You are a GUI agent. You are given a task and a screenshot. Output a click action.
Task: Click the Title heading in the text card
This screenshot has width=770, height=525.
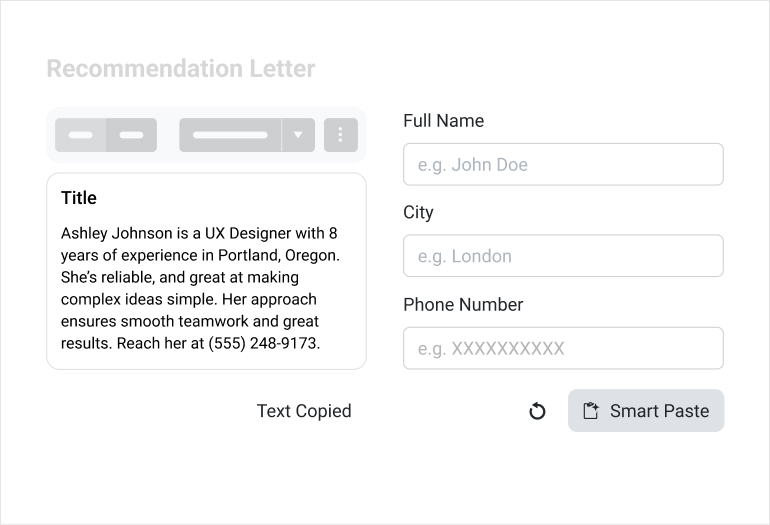coord(79,198)
